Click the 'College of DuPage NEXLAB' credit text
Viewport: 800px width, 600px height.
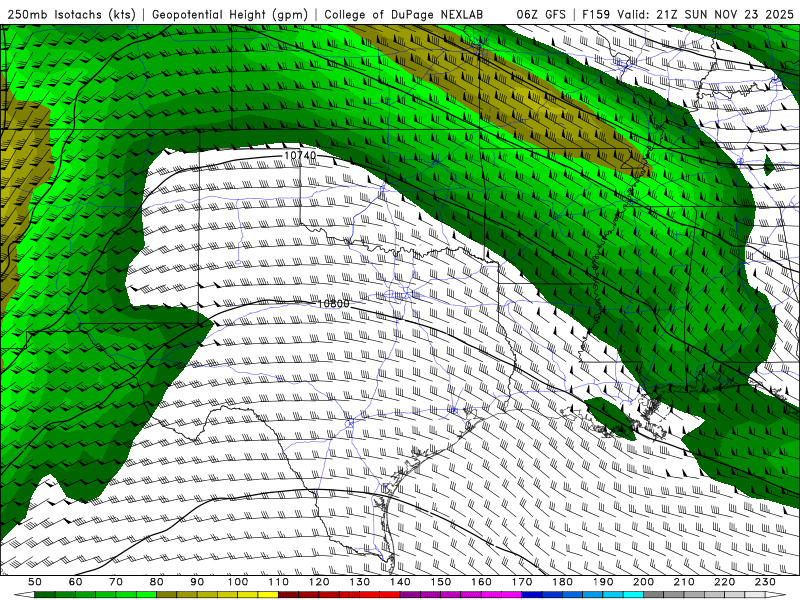point(404,15)
